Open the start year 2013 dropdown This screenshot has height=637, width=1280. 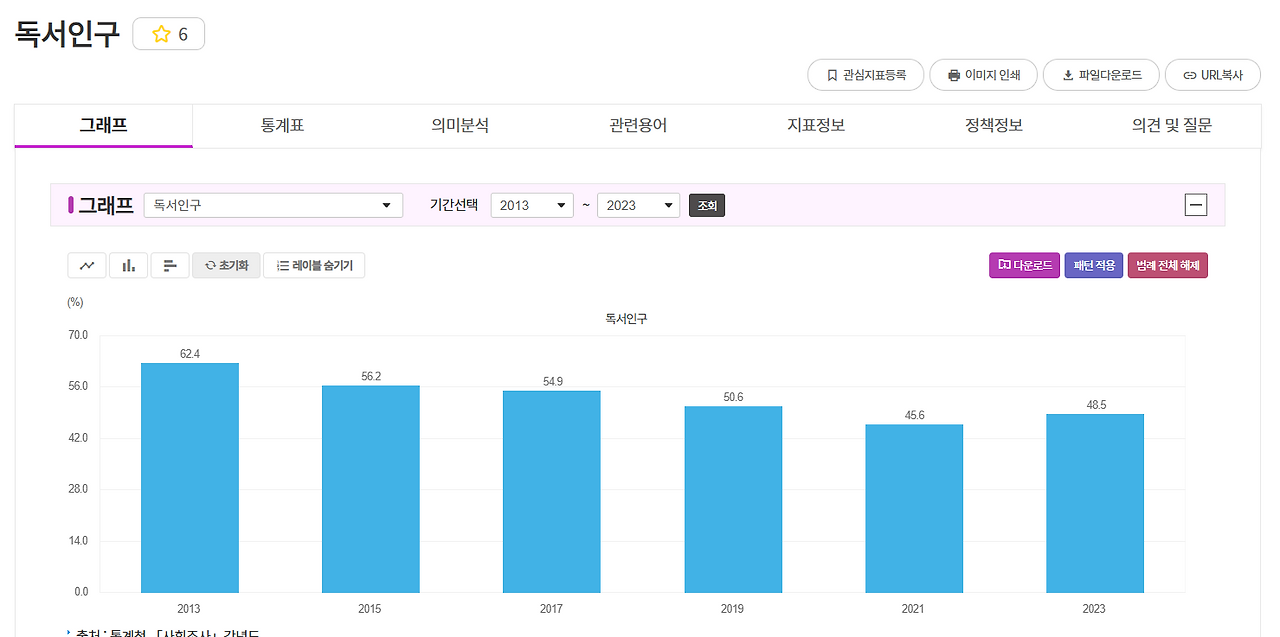click(x=532, y=205)
